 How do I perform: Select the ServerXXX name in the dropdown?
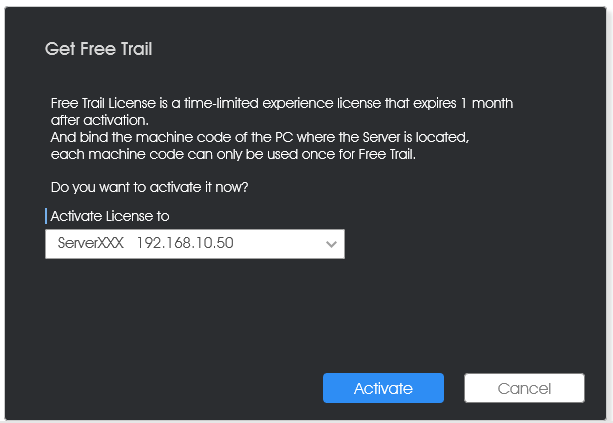(x=91, y=243)
